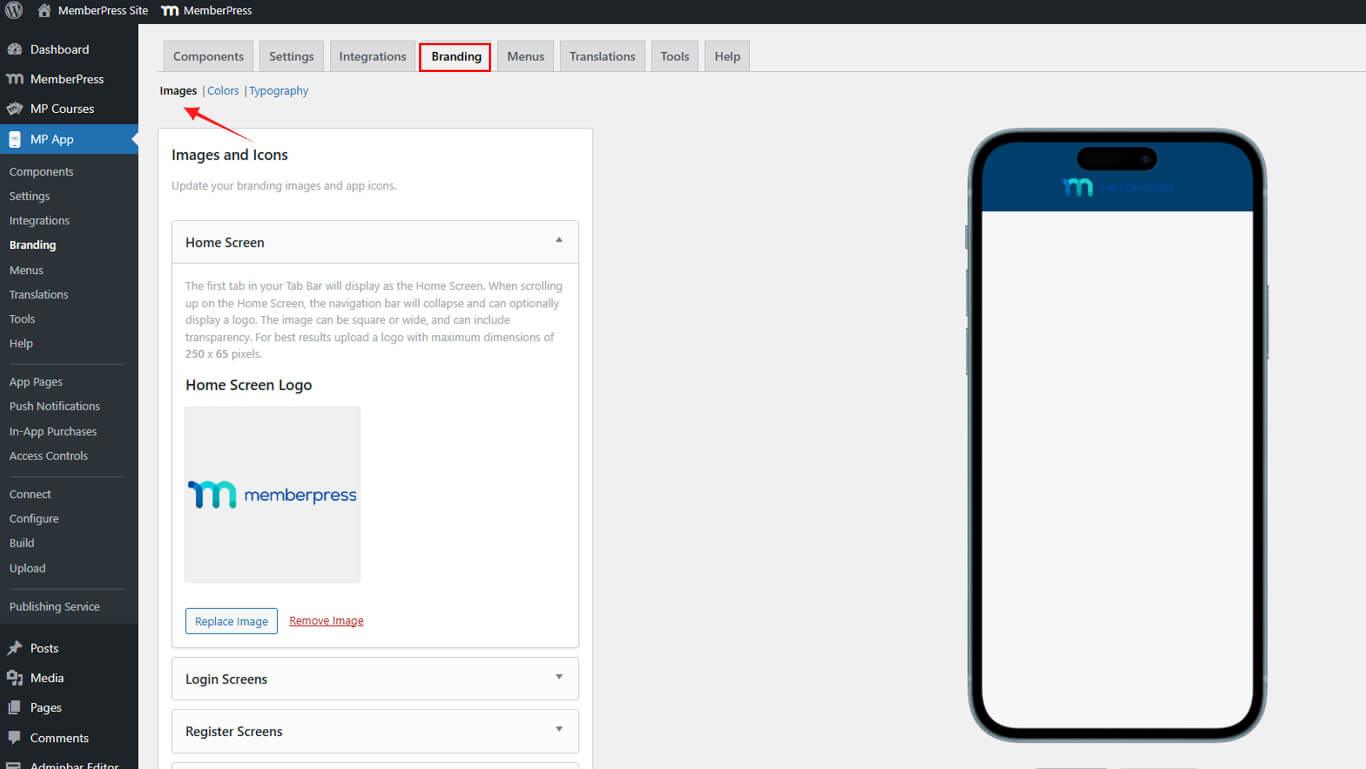Open Dashboard from the sidebar icon

coord(15,49)
